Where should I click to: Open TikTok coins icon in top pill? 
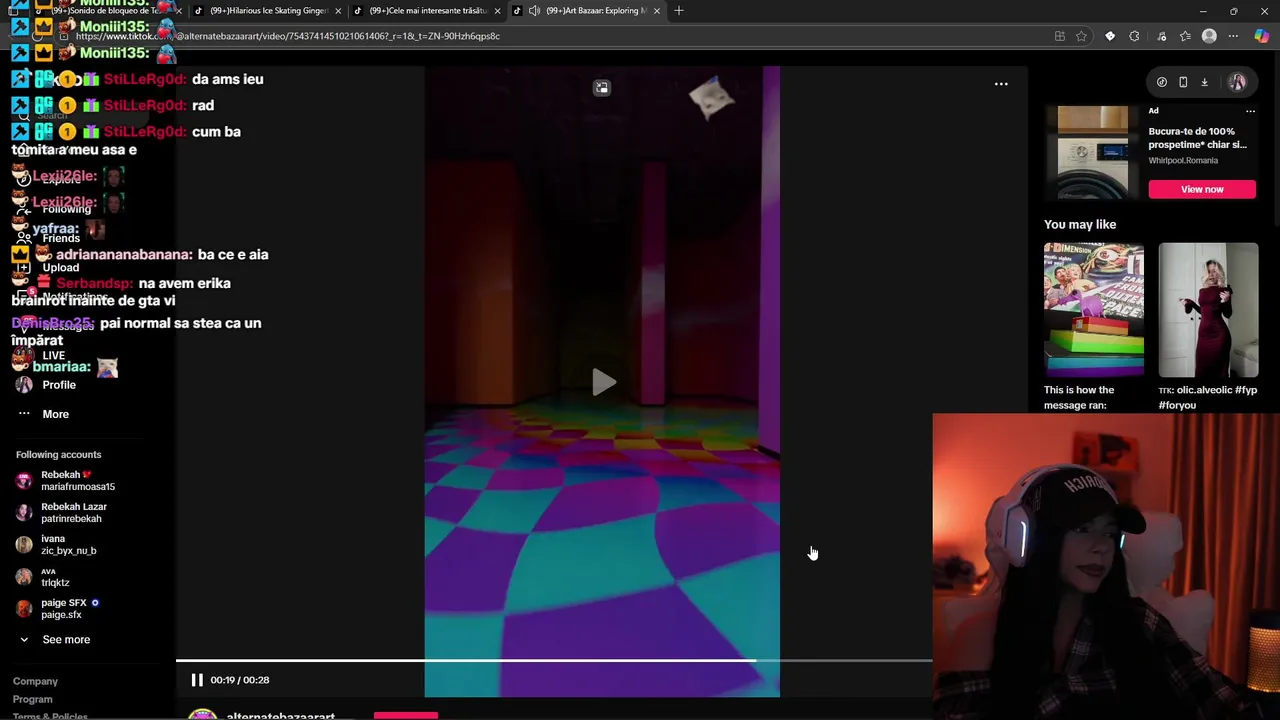pyautogui.click(x=1162, y=82)
